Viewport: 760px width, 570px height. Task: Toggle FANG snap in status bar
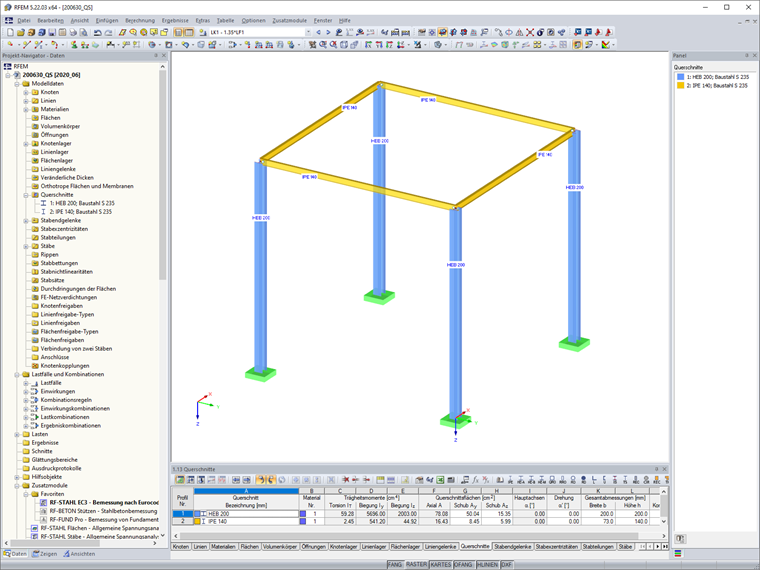pos(395,565)
